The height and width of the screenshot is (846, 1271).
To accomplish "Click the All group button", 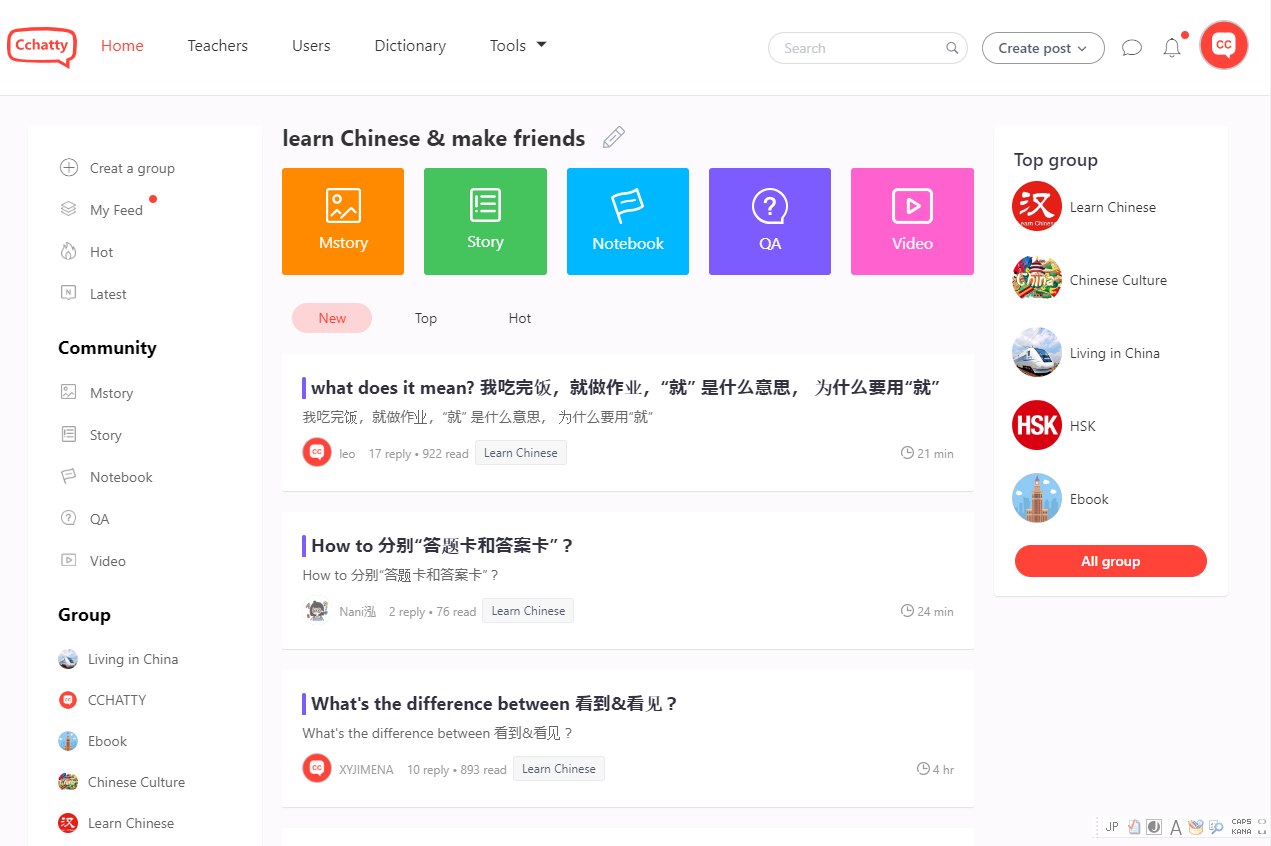I will click(1110, 561).
